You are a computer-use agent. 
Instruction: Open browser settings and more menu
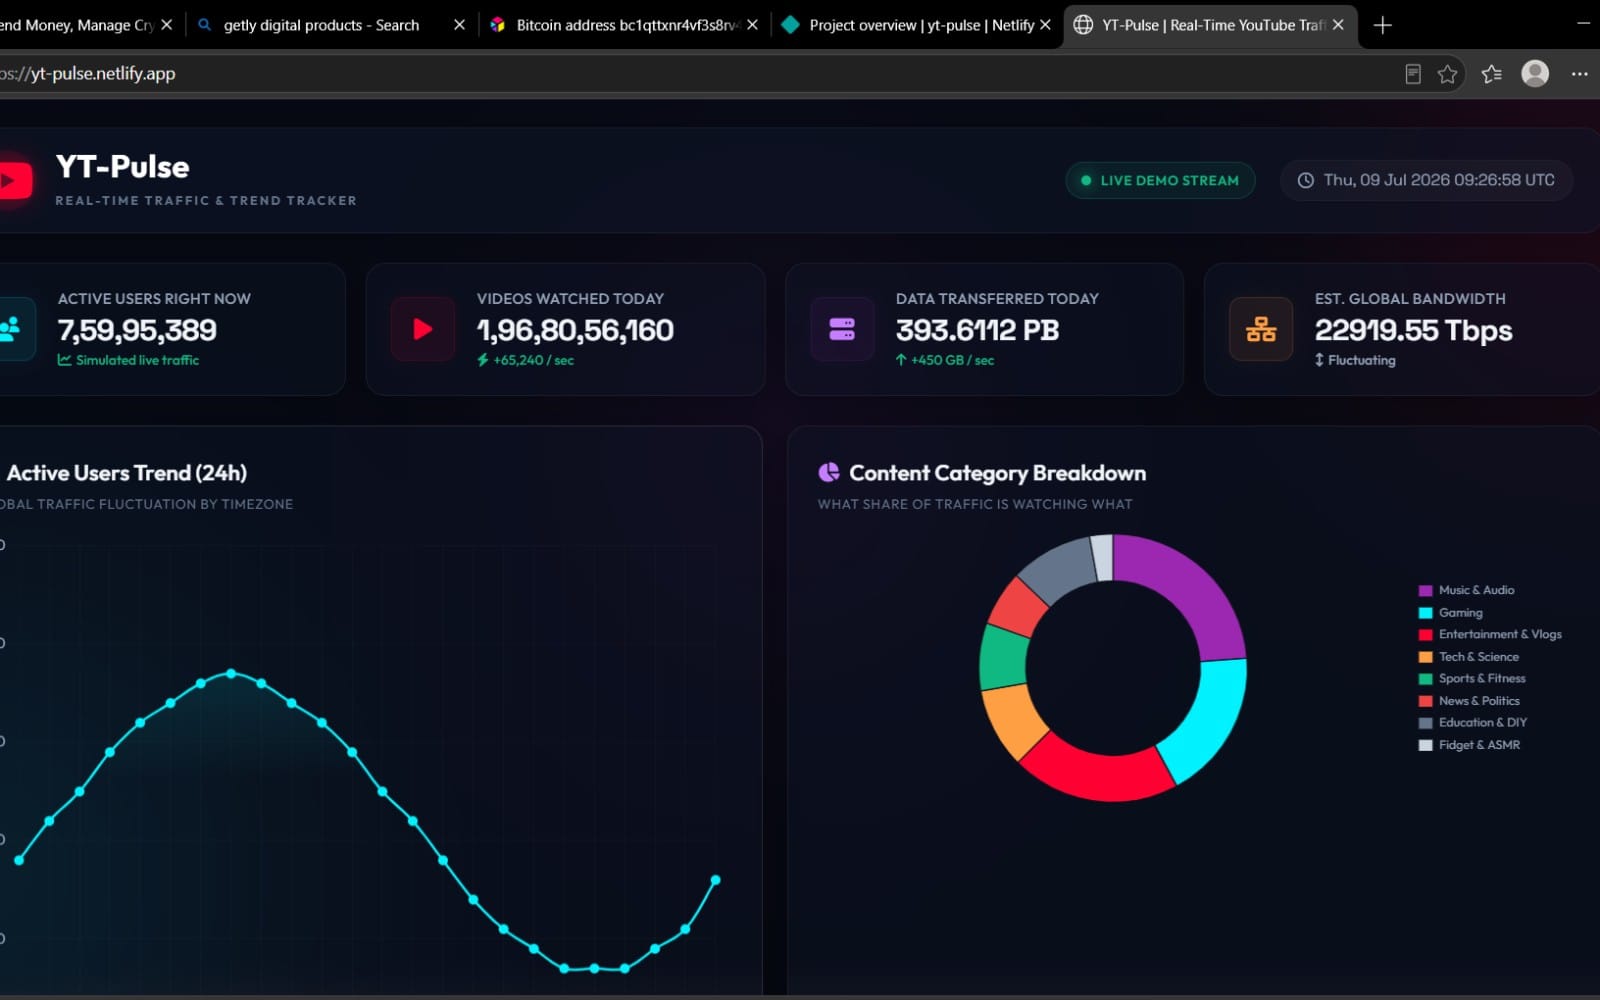pos(1579,74)
